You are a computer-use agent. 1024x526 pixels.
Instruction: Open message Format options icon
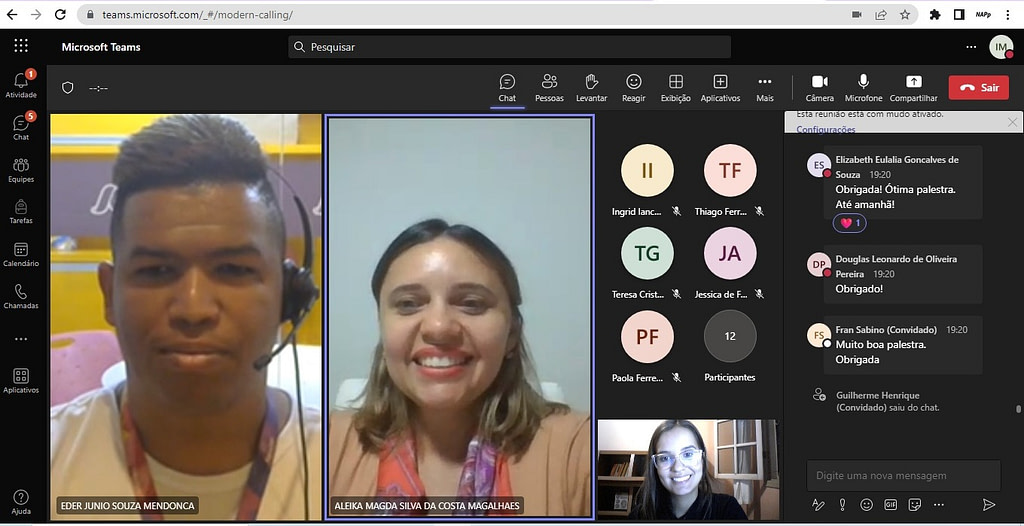coord(818,504)
